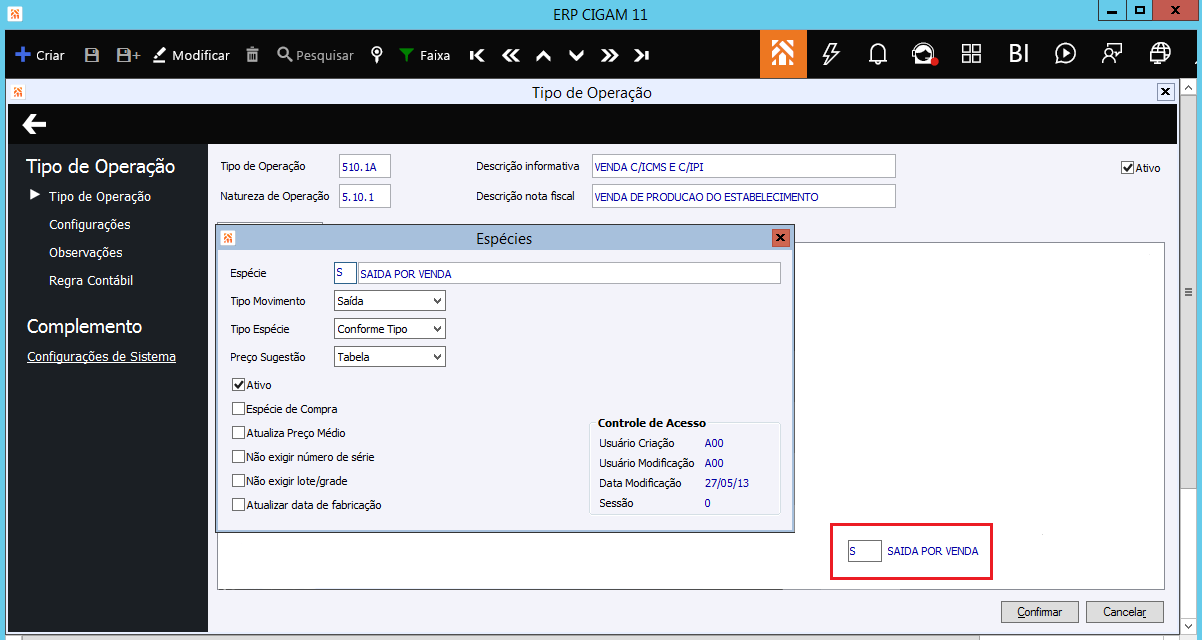Click the up chevron navigation icon

pyautogui.click(x=543, y=55)
